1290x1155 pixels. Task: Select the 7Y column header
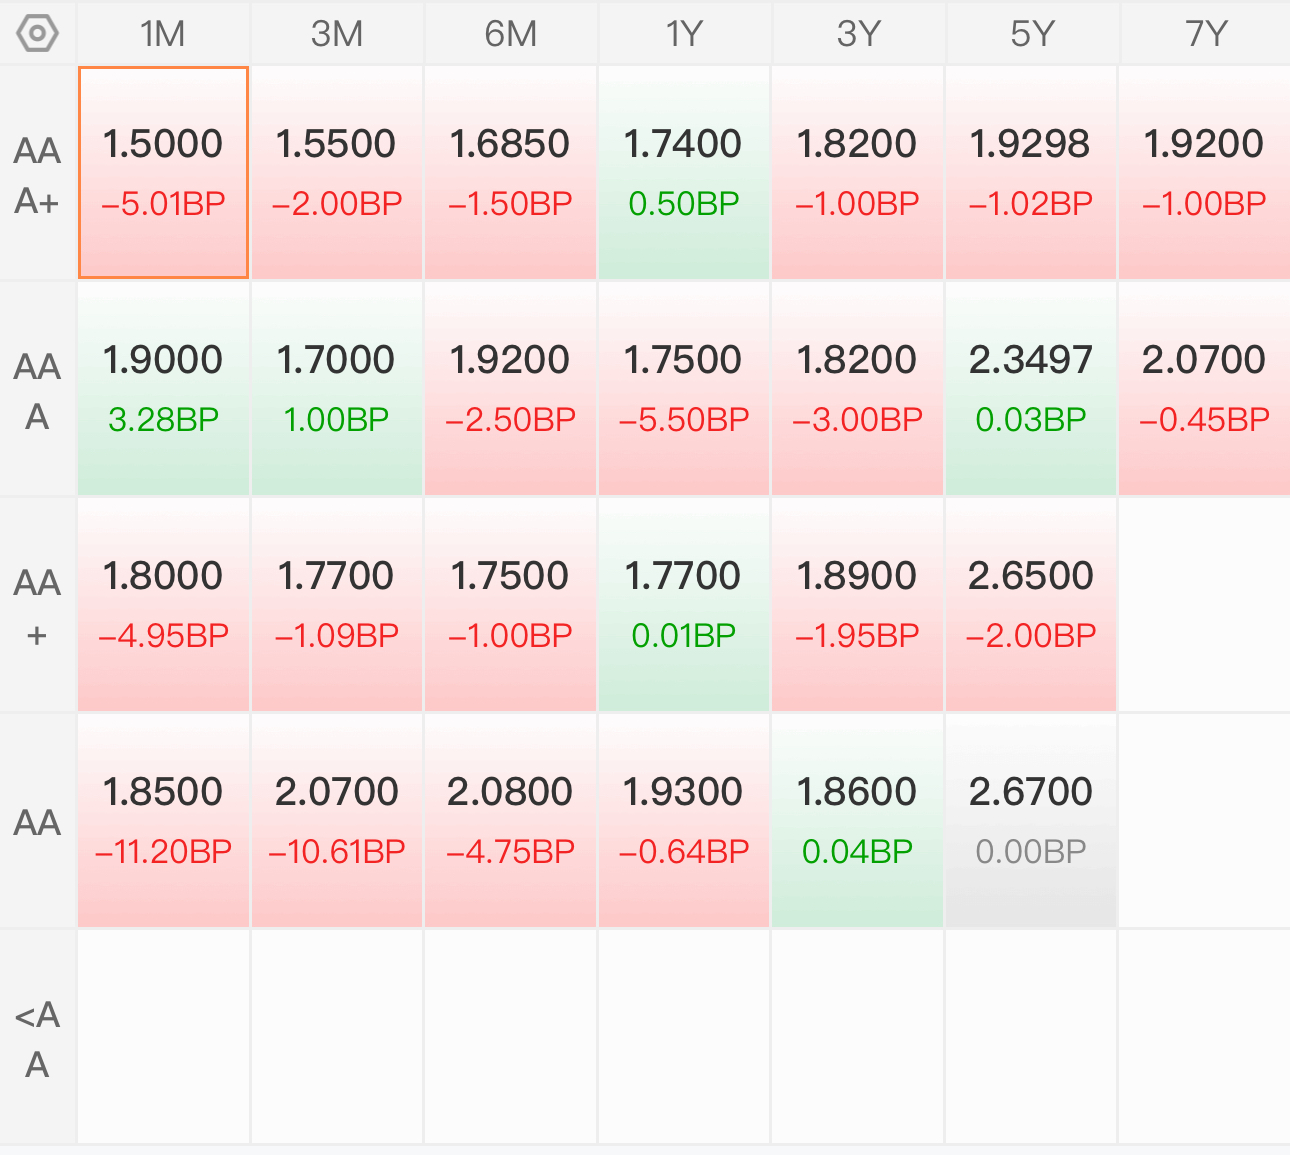(1205, 34)
